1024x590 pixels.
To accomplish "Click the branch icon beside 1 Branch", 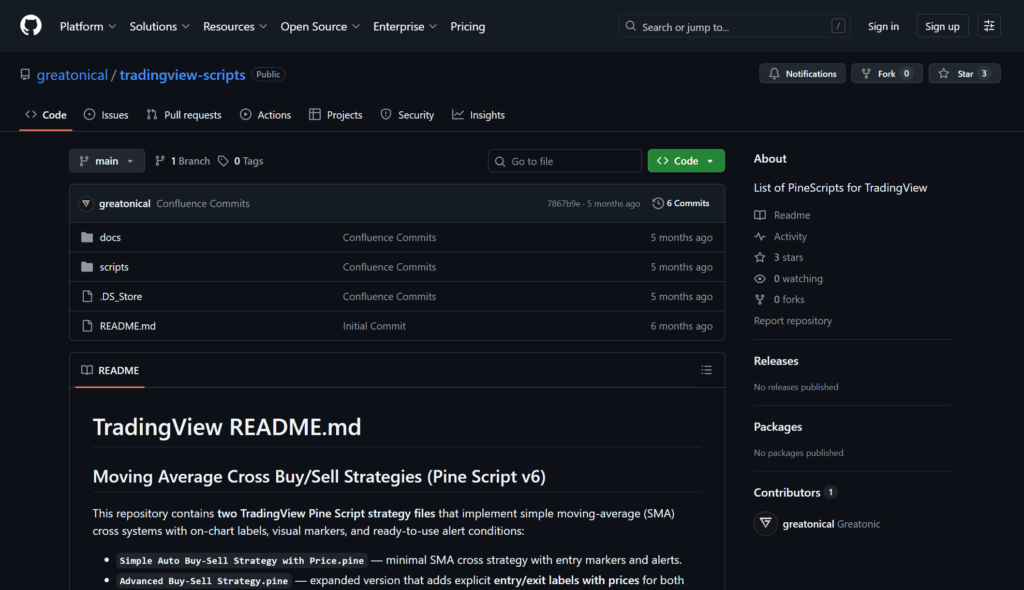I will pyautogui.click(x=159, y=161).
